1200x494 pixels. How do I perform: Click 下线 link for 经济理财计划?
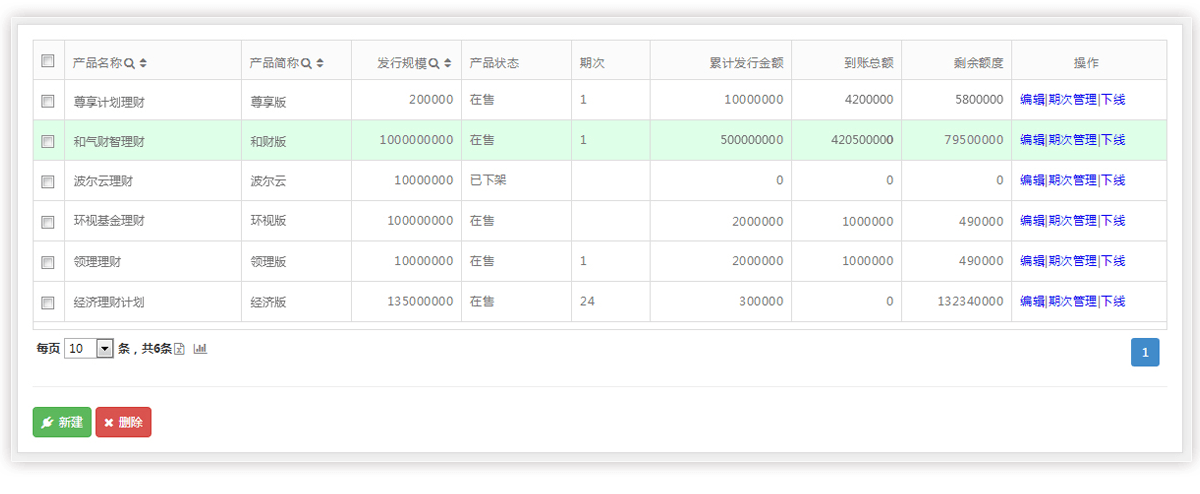[1113, 301]
